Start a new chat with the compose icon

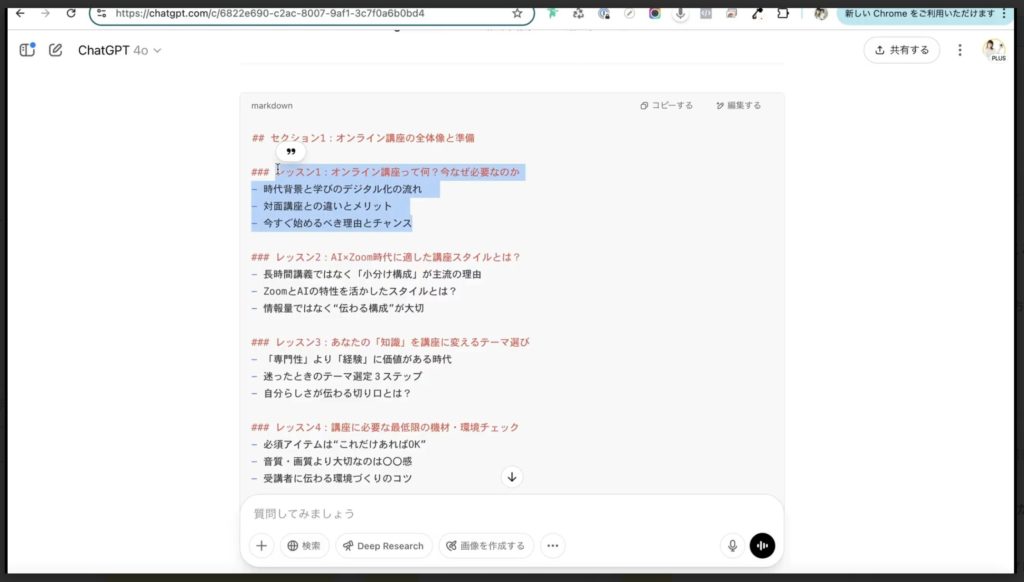point(56,50)
